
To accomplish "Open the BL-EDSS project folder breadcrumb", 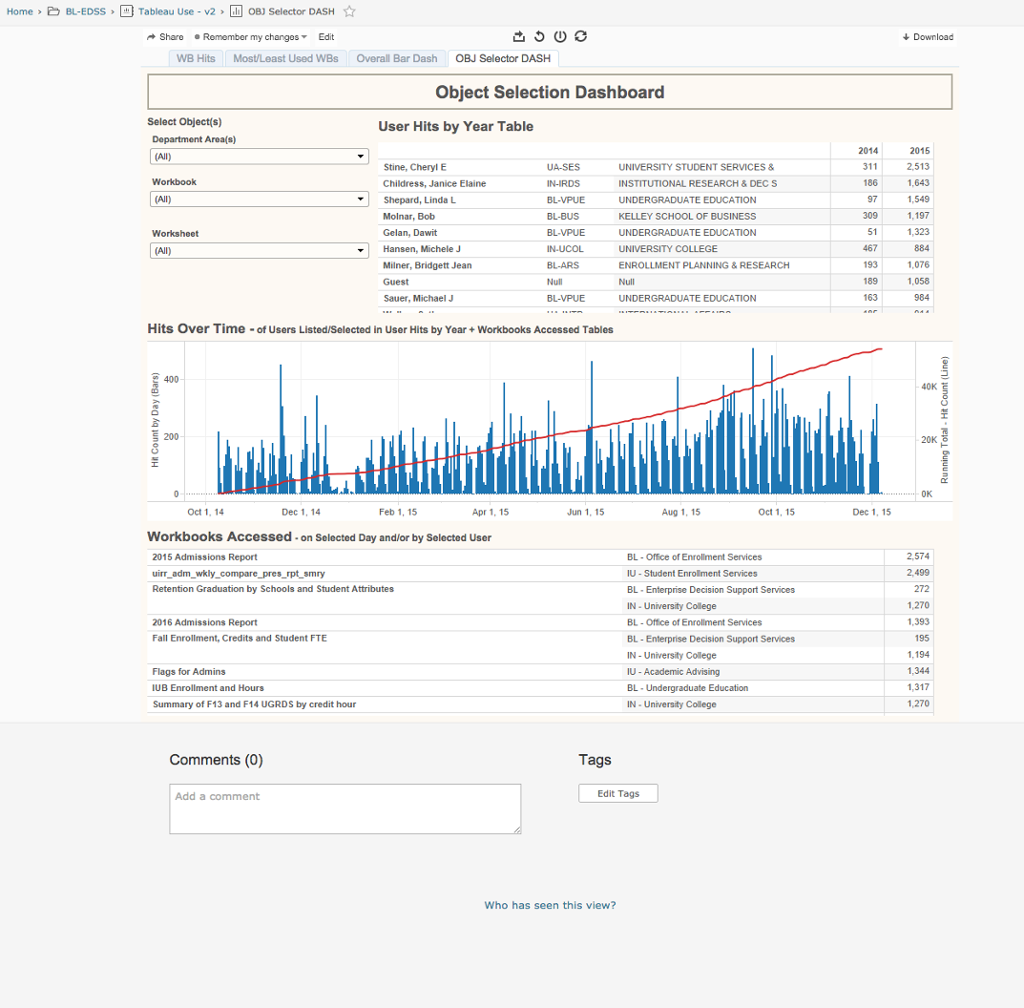I will [85, 12].
